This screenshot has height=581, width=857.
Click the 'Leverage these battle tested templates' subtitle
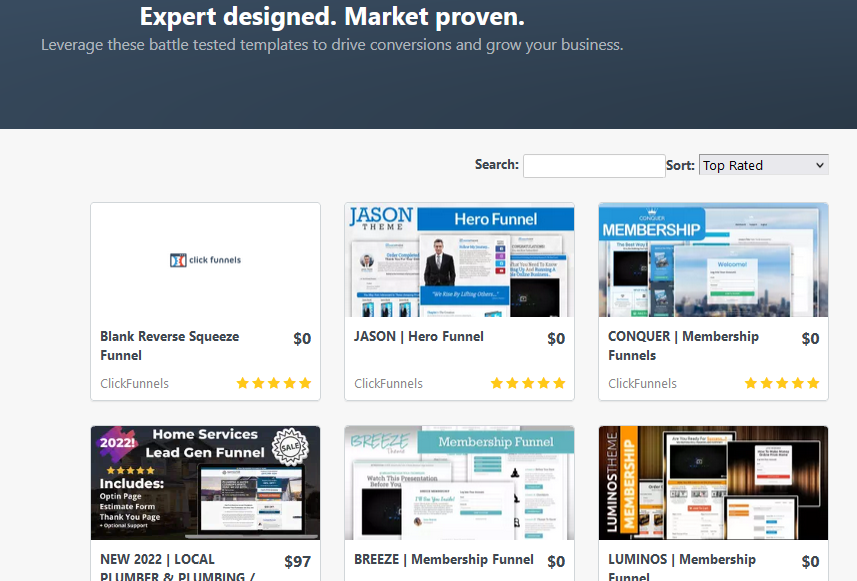(x=332, y=45)
